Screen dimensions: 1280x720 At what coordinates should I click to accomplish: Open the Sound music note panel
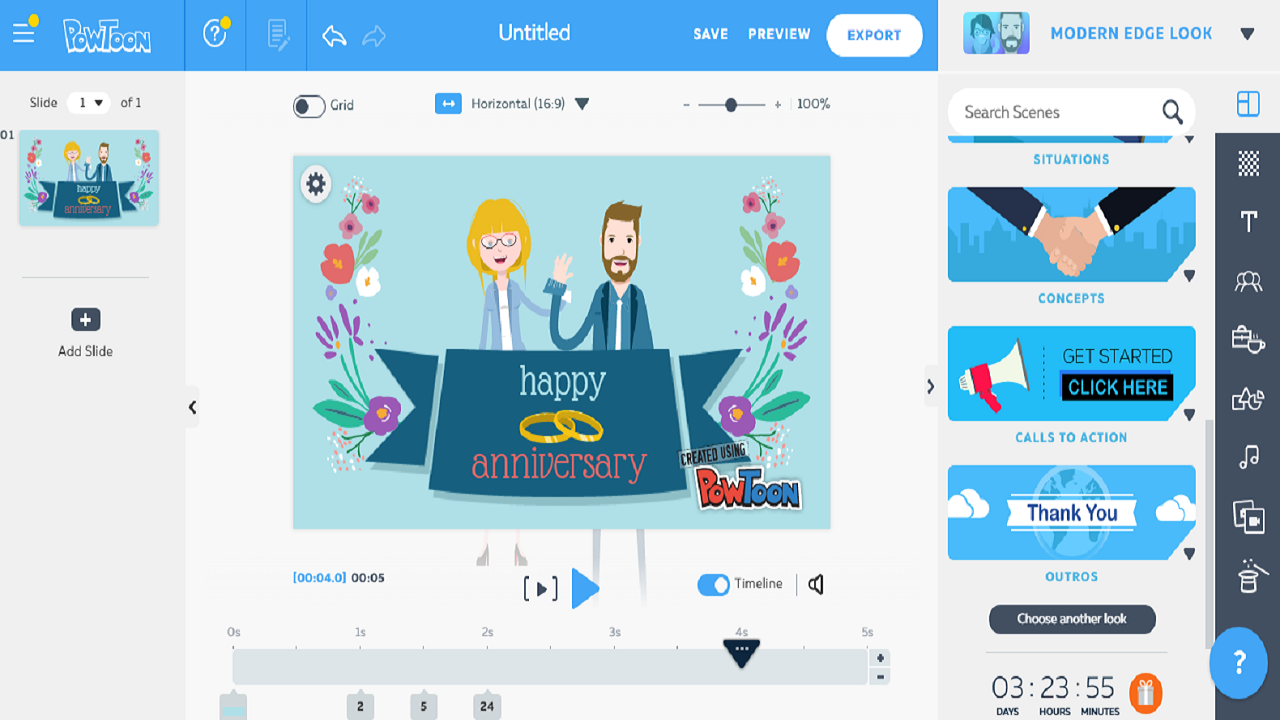click(1248, 458)
